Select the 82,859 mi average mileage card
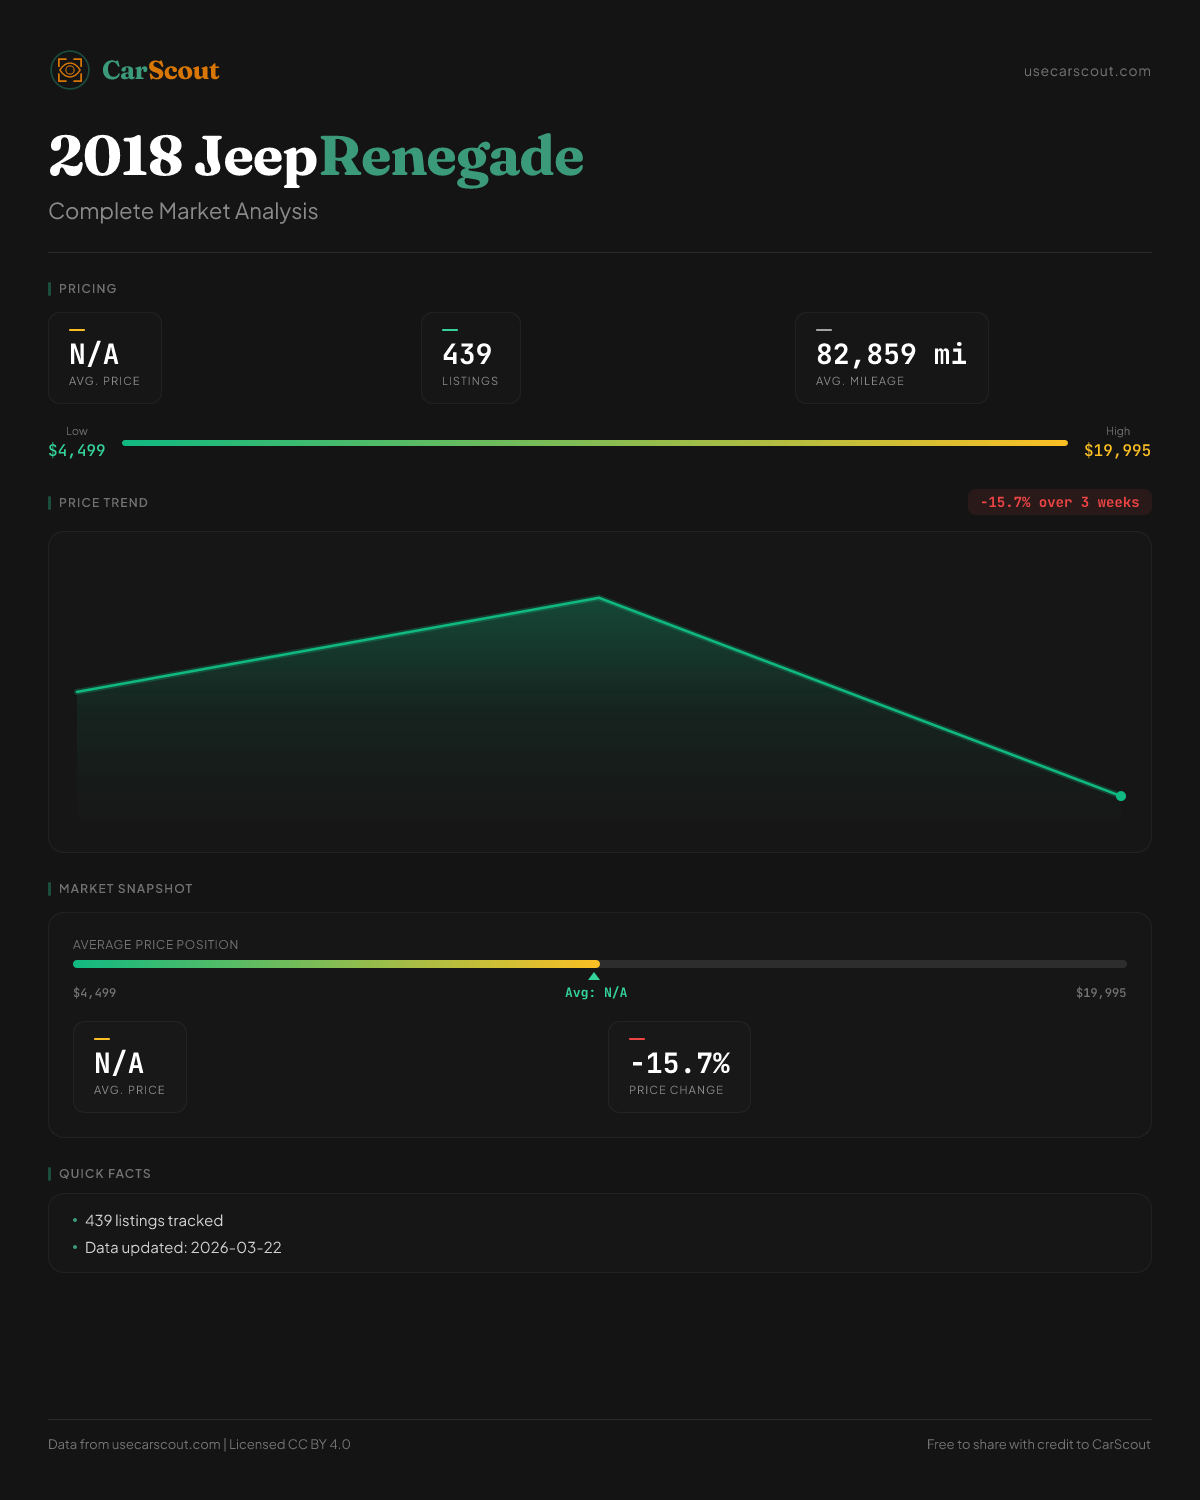Image resolution: width=1200 pixels, height=1500 pixels. point(891,358)
